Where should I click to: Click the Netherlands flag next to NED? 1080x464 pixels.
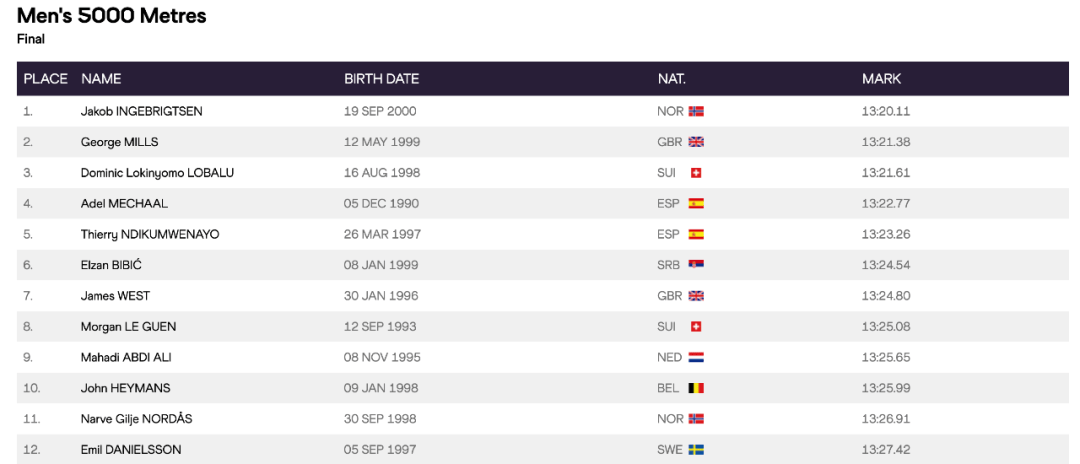(x=697, y=357)
